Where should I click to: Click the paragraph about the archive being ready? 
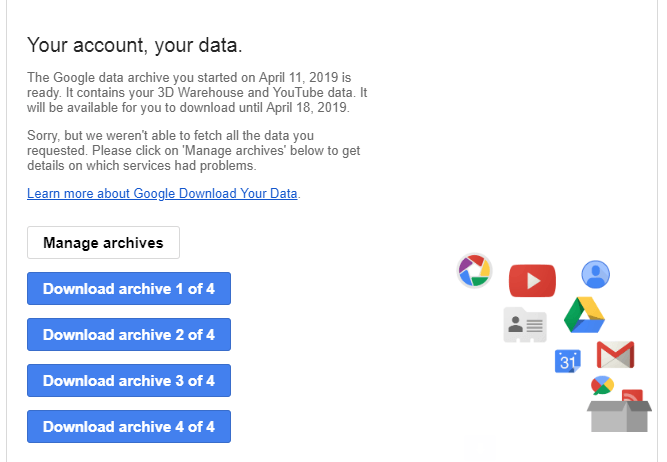[188, 92]
